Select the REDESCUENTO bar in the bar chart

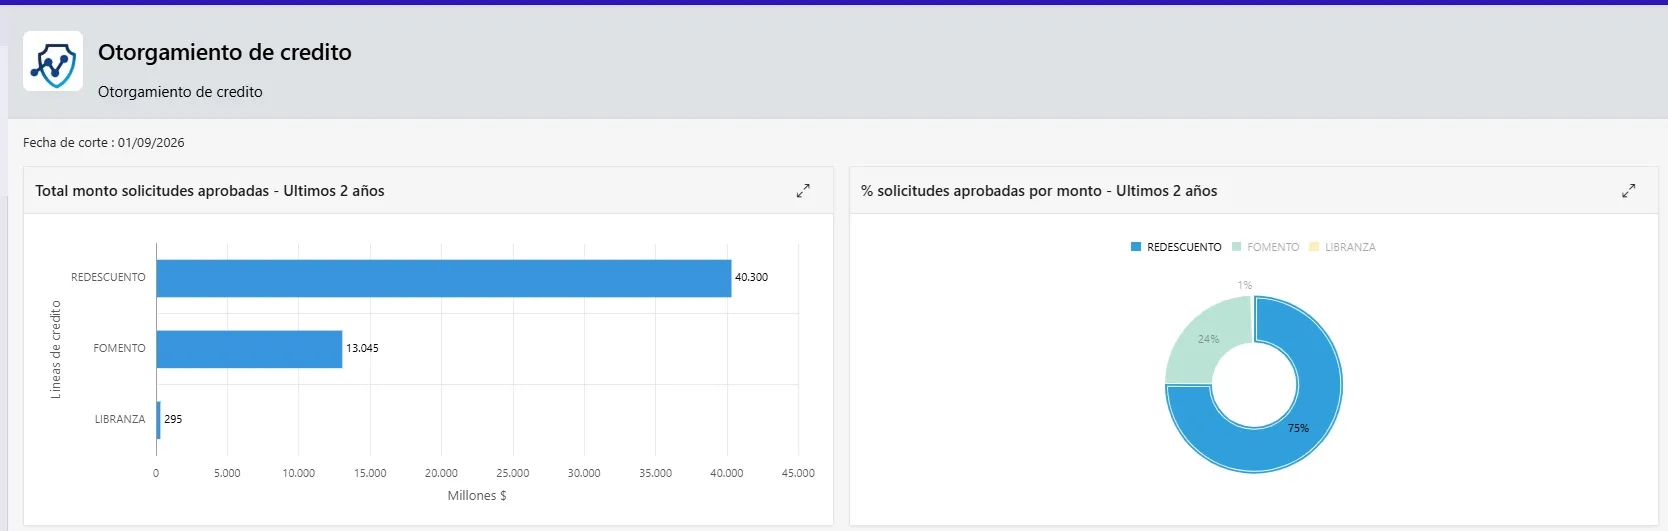point(444,278)
